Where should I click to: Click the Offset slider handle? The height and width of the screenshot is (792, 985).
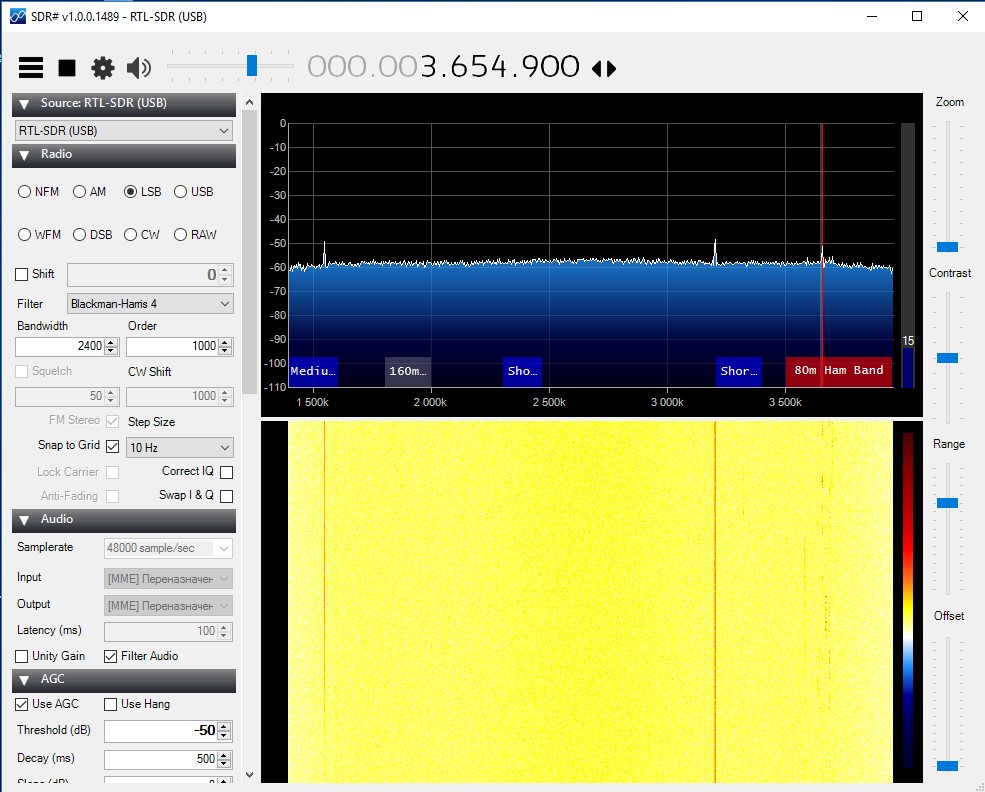point(947,766)
